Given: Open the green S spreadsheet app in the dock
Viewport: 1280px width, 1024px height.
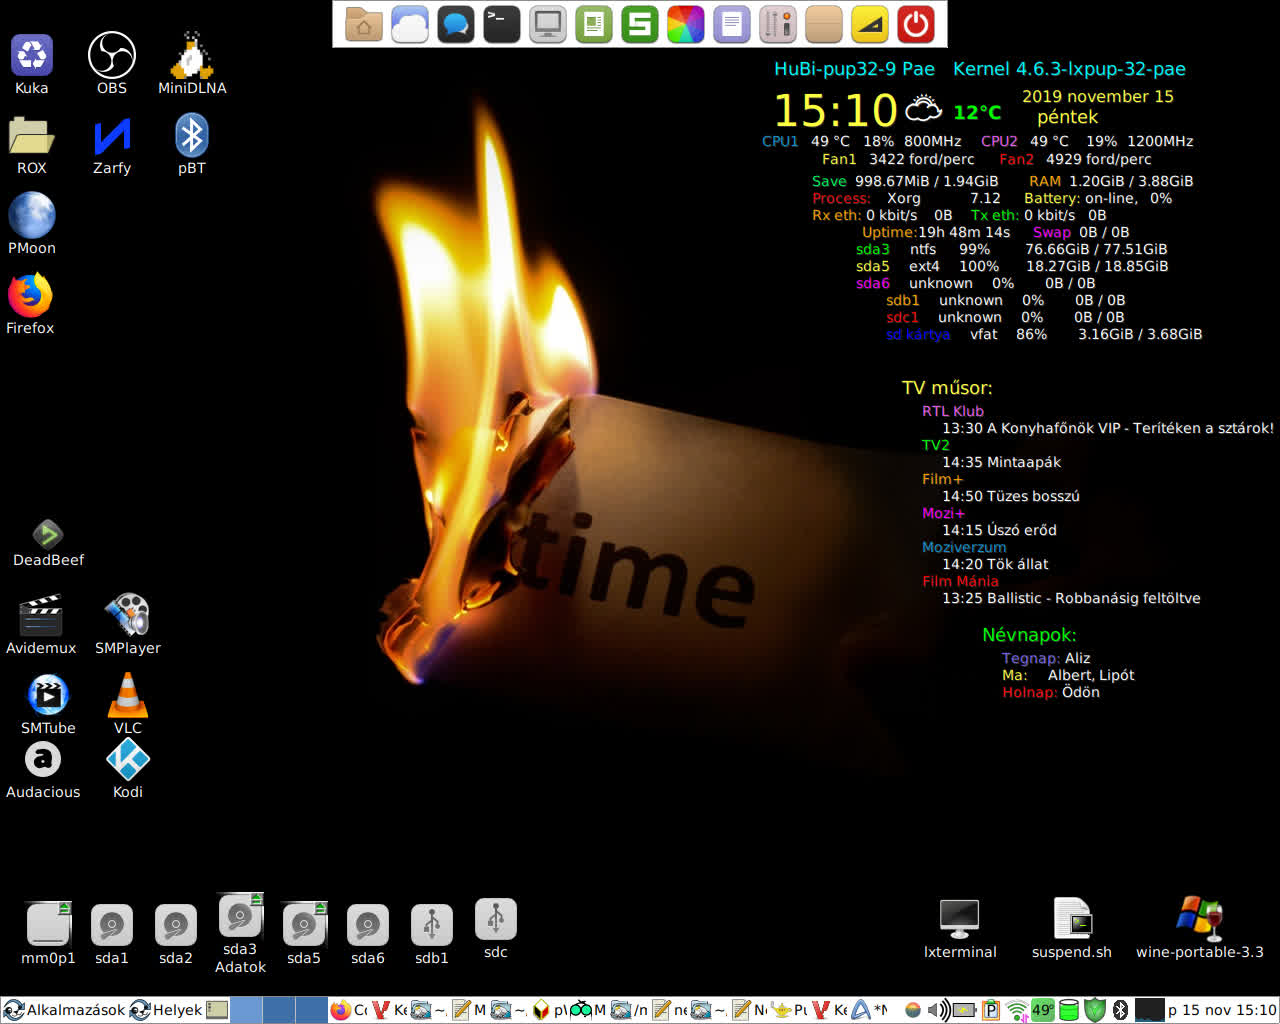Looking at the screenshot, I should click(640, 24).
